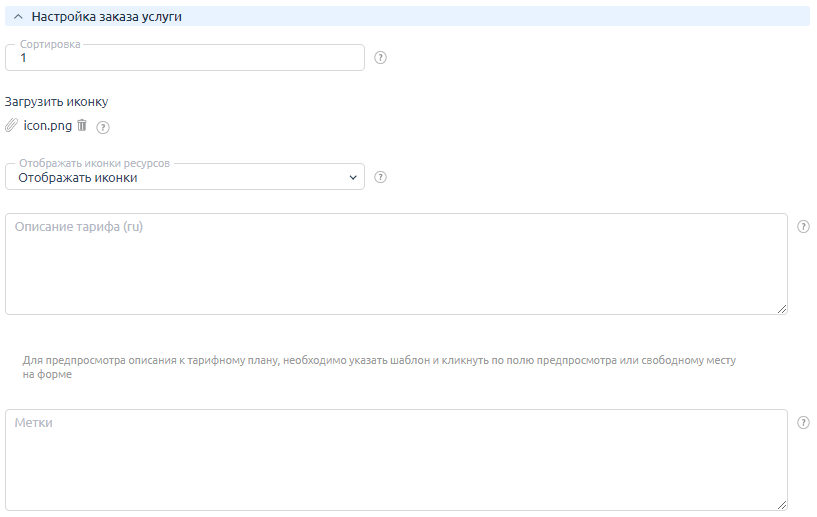Click resize grip of Метки textarea

(782, 505)
